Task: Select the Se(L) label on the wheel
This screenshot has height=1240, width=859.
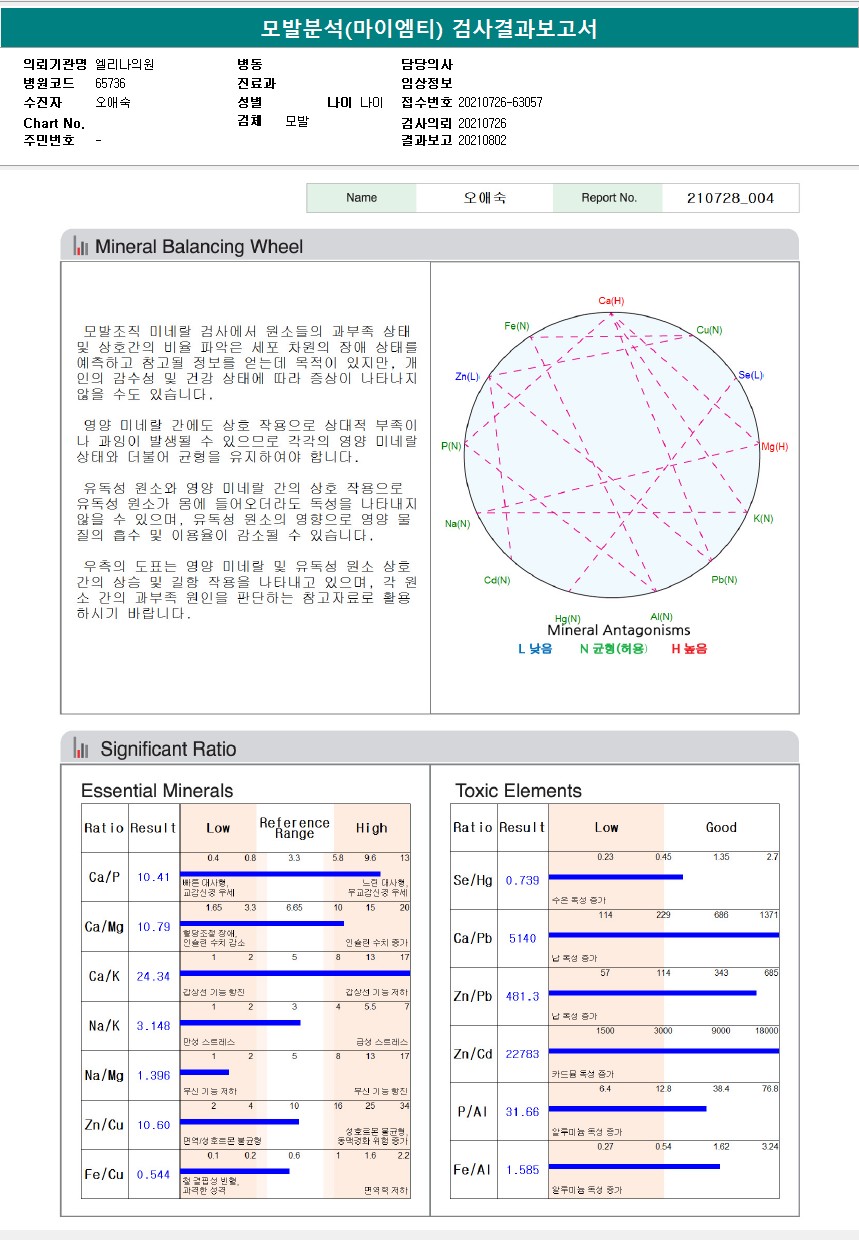Action: point(751,375)
